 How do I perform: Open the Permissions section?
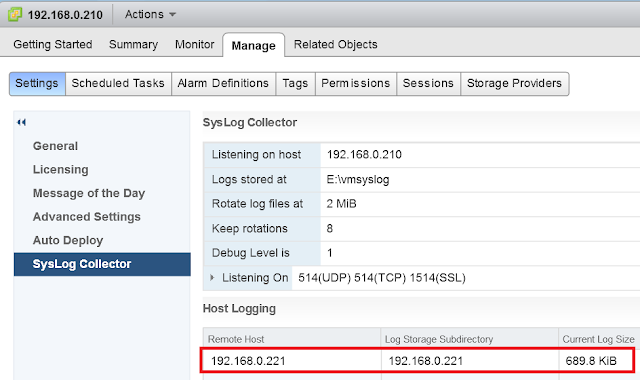click(356, 84)
